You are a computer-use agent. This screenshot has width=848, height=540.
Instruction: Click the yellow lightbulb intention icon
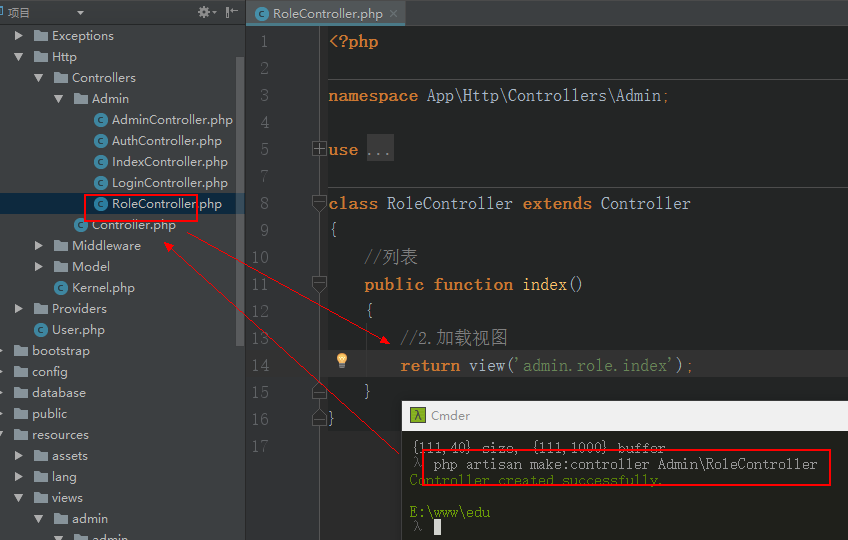click(341, 360)
